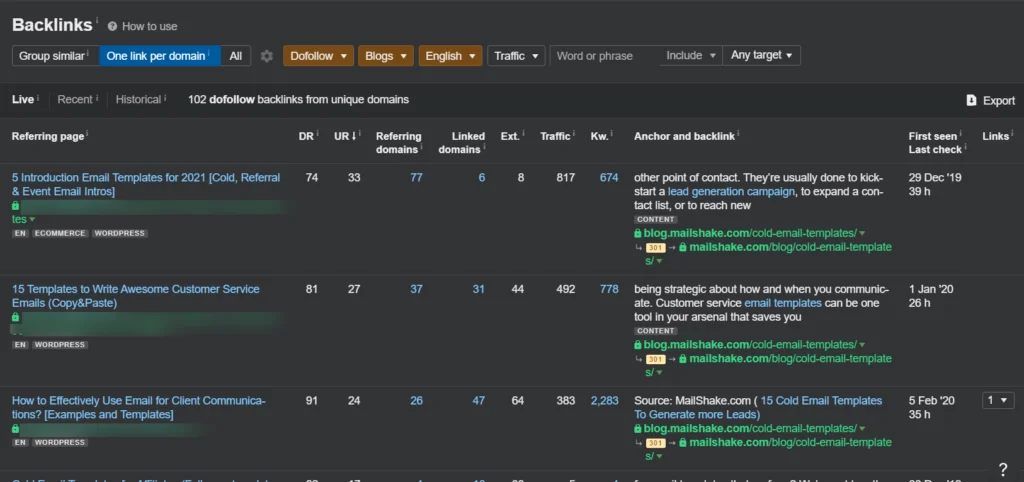The width and height of the screenshot is (1024, 482).
Task: Open 5 Introduction Email Templates for 2021 link
Action: click(x=146, y=184)
